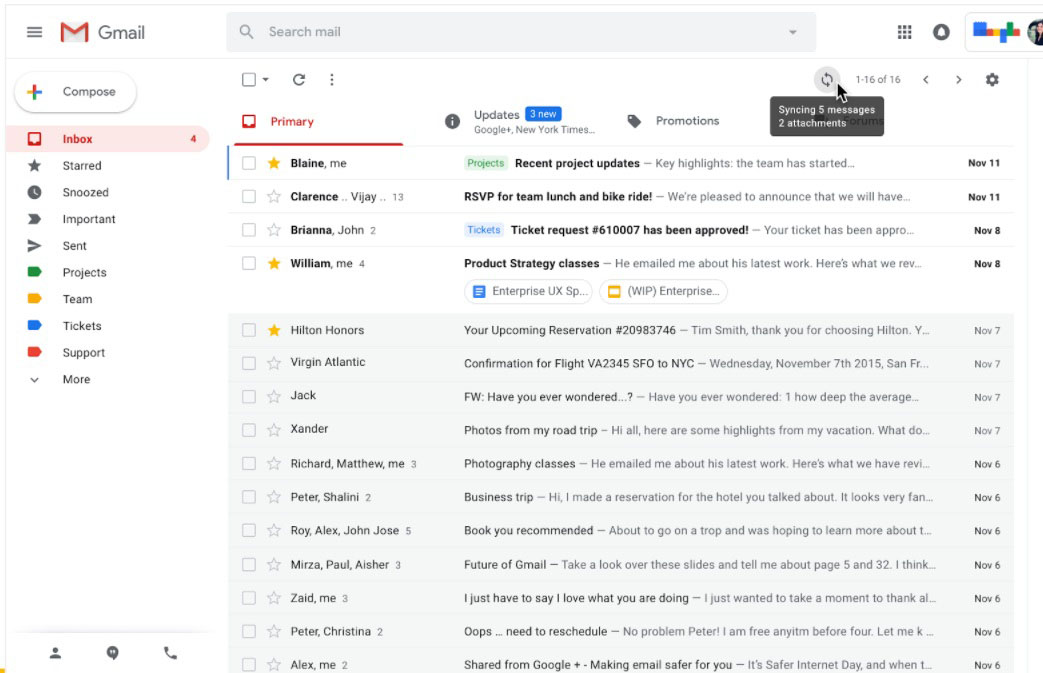1043x673 pixels.
Task: Open the select dropdown arrow next to checkbox
Action: pyautogui.click(x=265, y=80)
